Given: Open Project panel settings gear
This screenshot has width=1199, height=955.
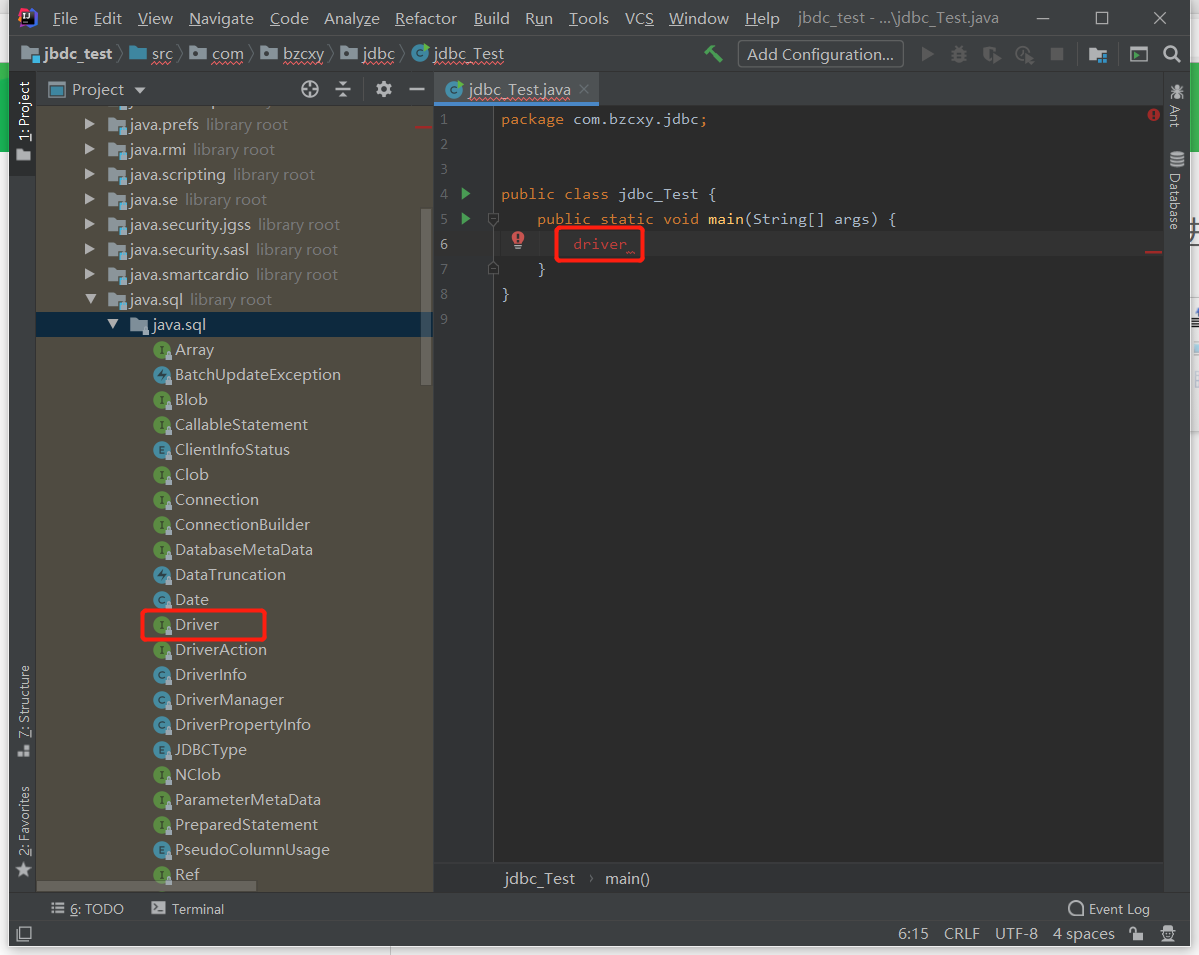Looking at the screenshot, I should [x=384, y=89].
